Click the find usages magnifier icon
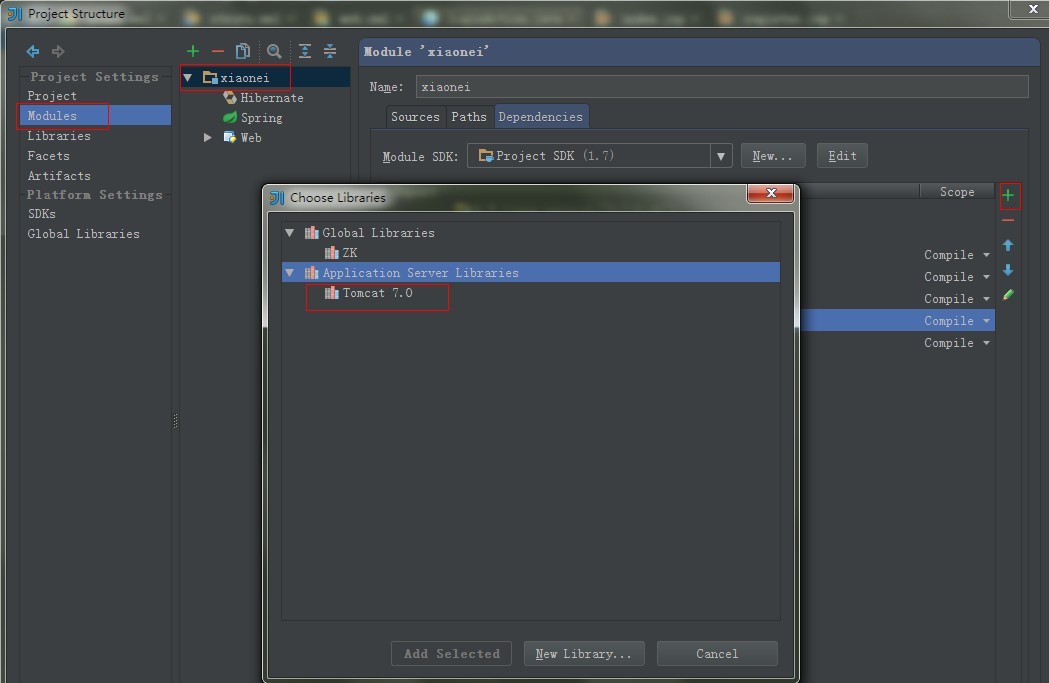Viewport: 1049px width, 683px height. (274, 51)
